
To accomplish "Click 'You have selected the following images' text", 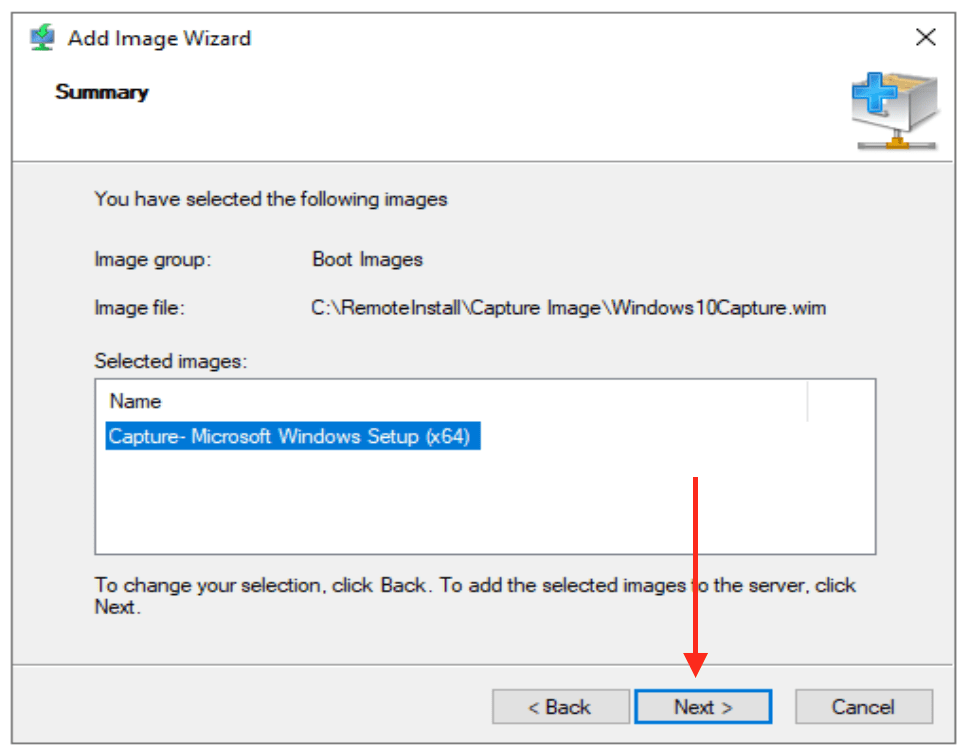I will tap(271, 199).
